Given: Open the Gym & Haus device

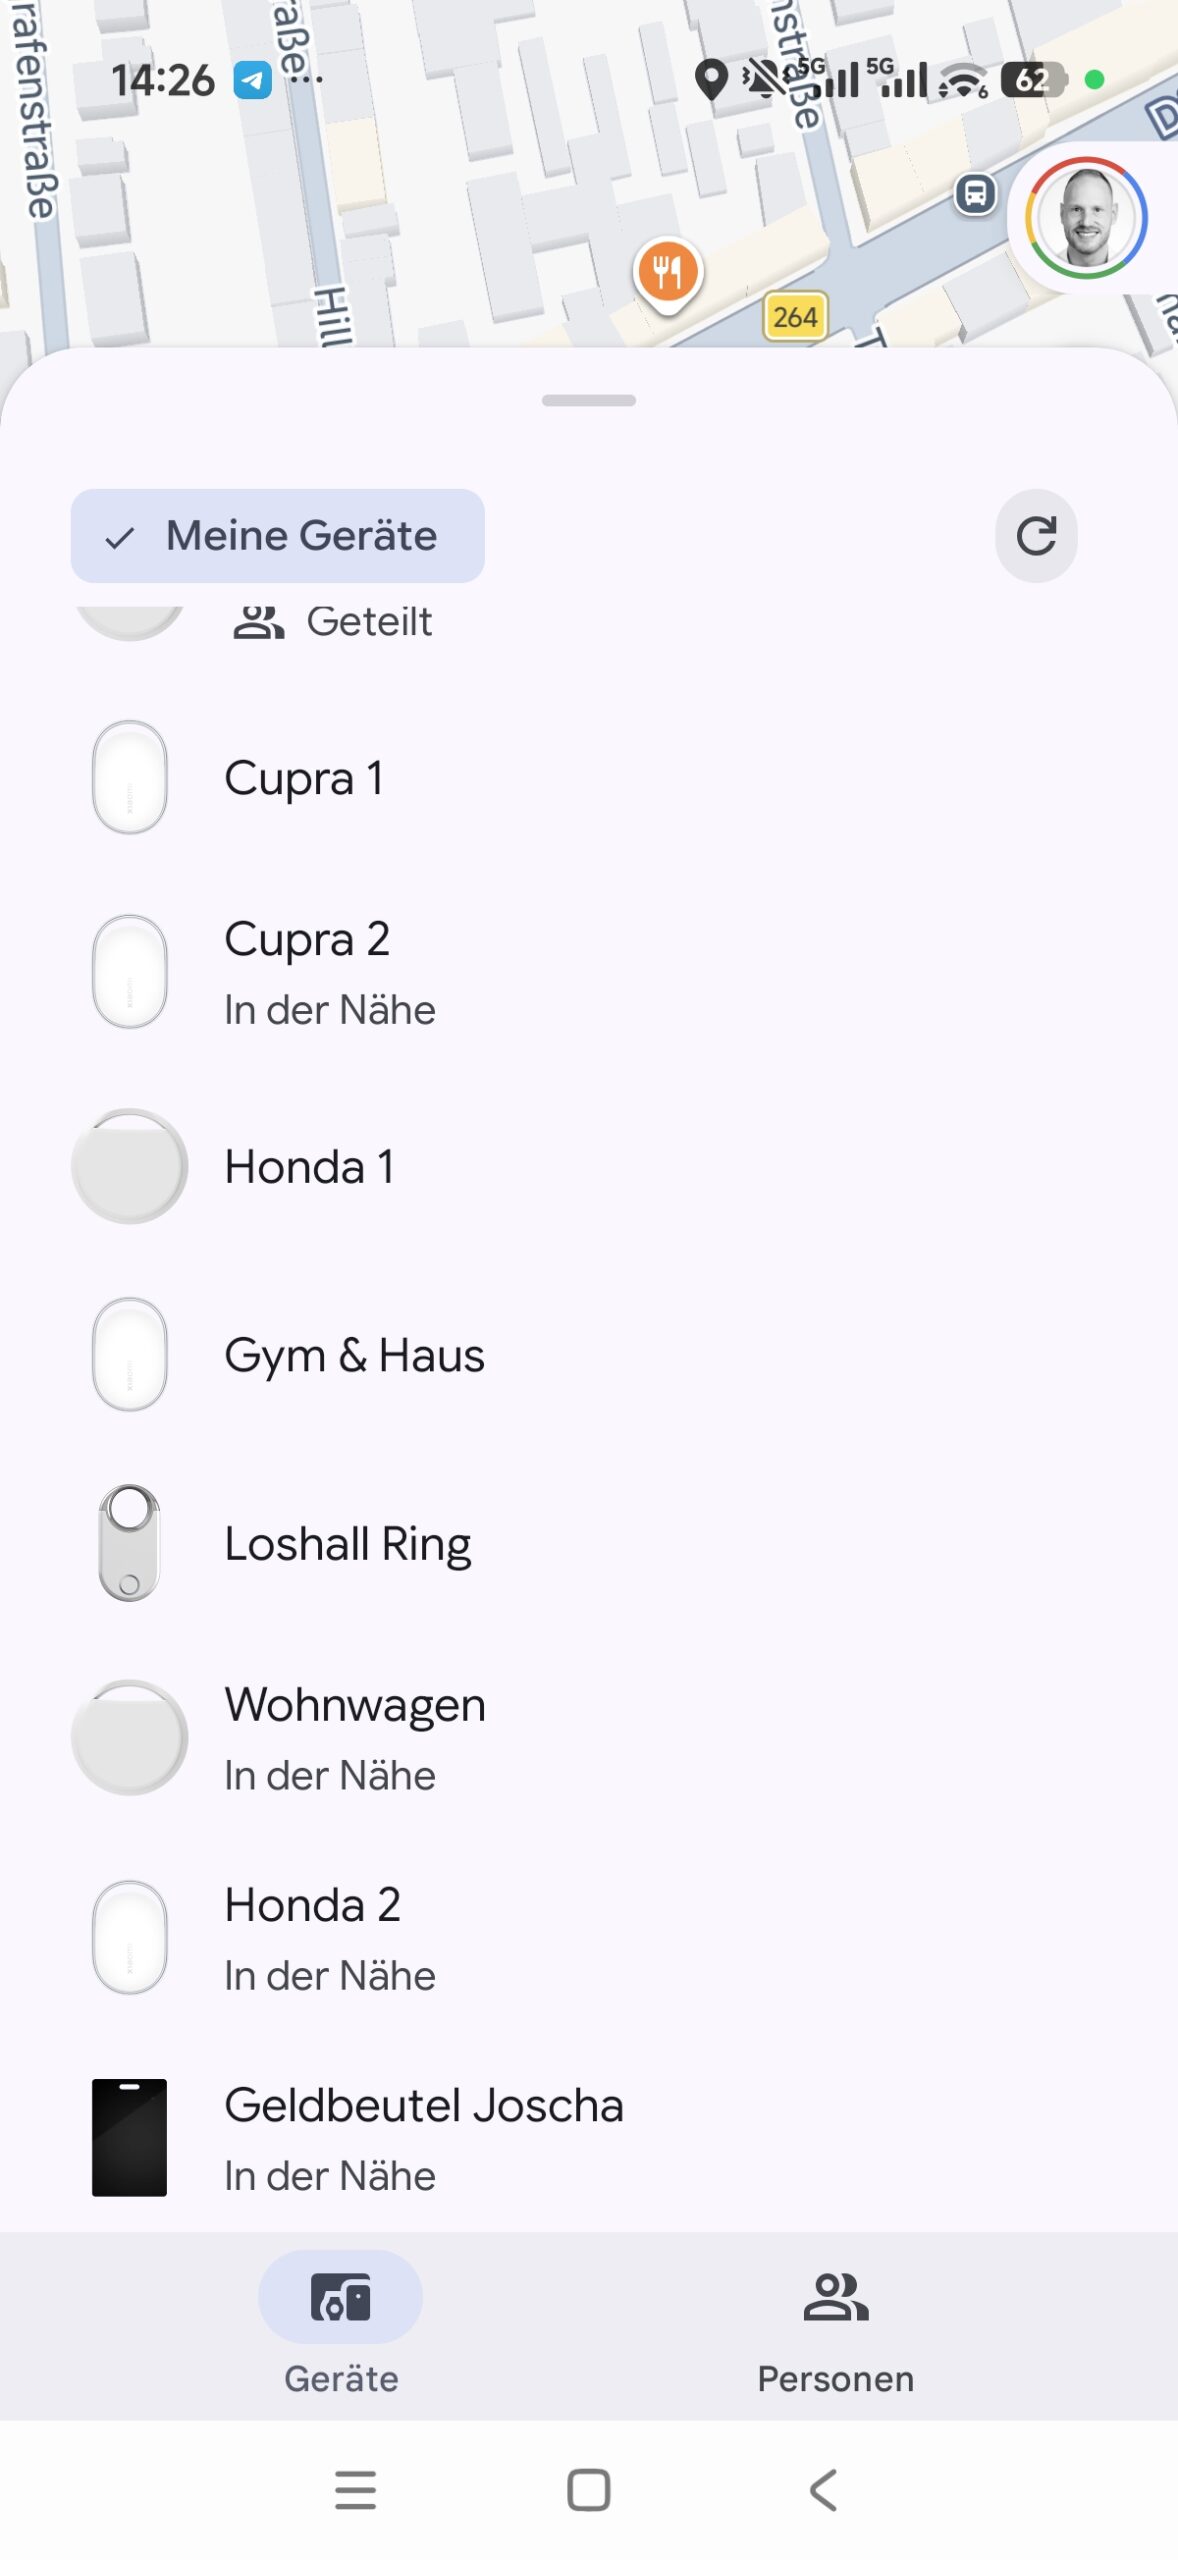Looking at the screenshot, I should (x=589, y=1355).
